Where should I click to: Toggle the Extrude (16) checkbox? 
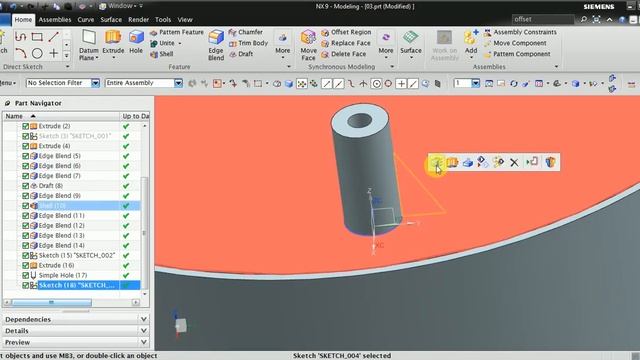pos(26,265)
